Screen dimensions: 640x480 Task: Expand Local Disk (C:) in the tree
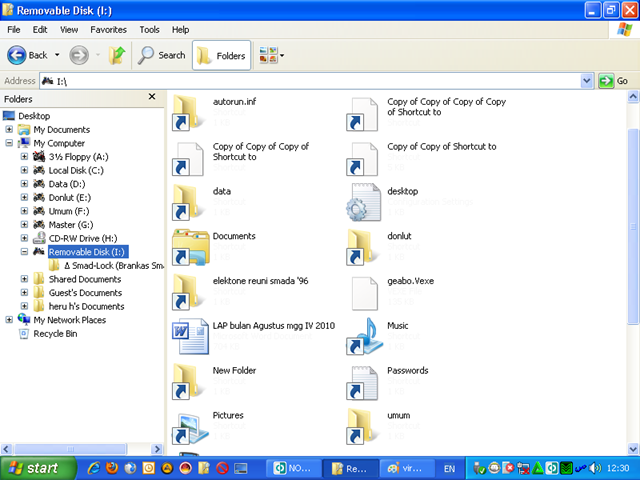tap(24, 170)
